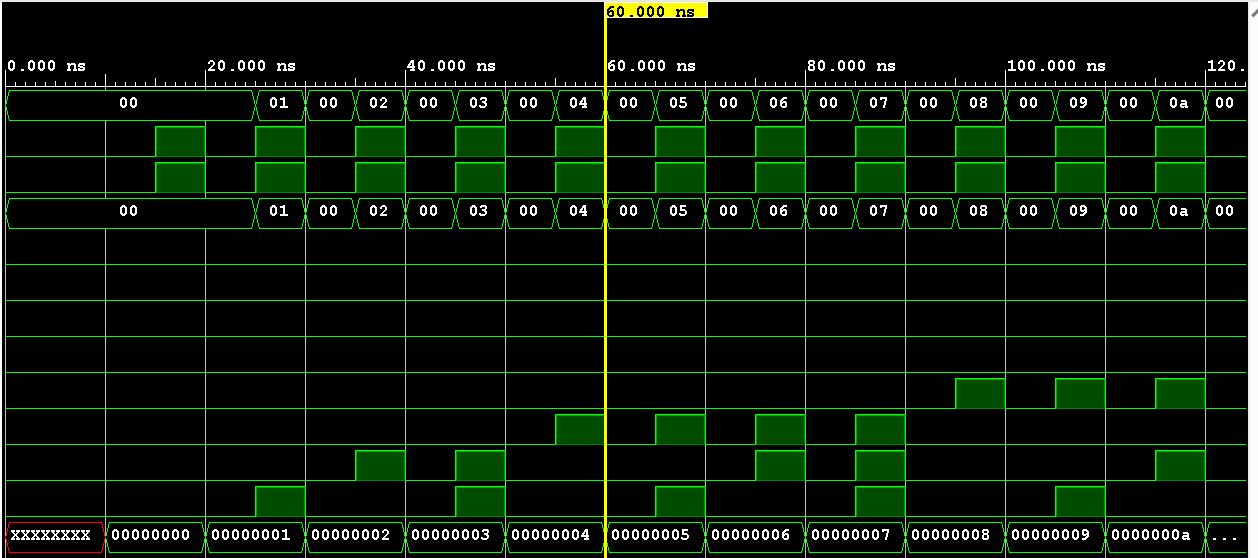
Task: Click the 80.000 ns ruler label
Action: [851, 66]
